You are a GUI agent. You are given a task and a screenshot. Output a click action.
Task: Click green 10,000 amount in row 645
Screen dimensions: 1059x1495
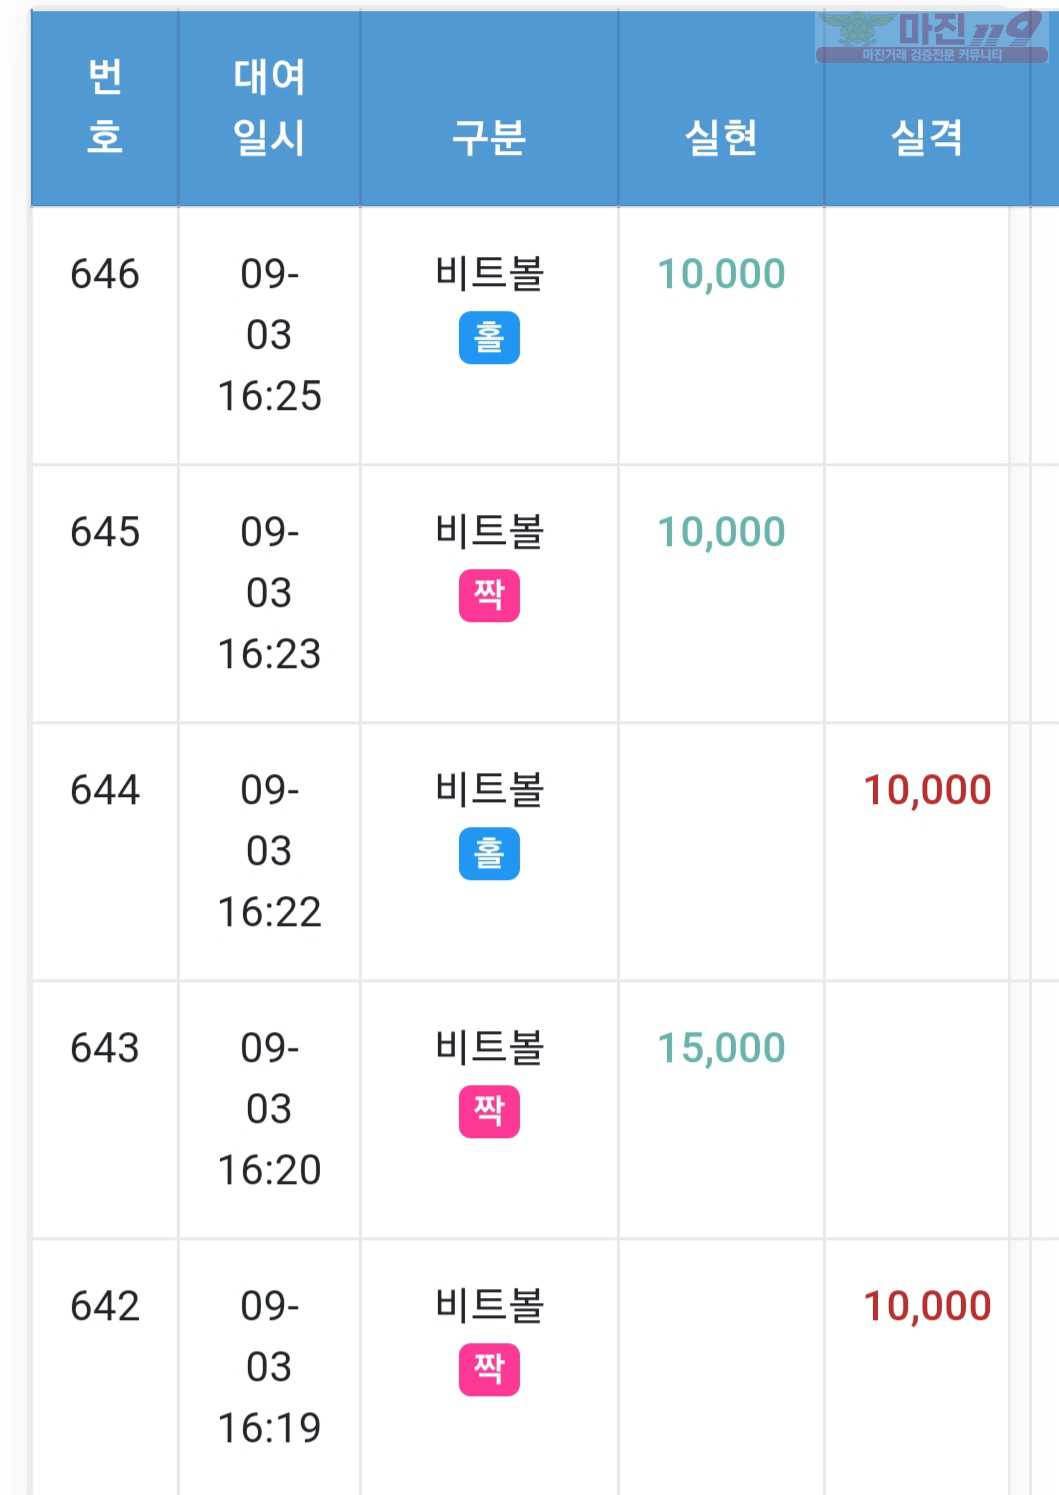pyautogui.click(x=721, y=532)
